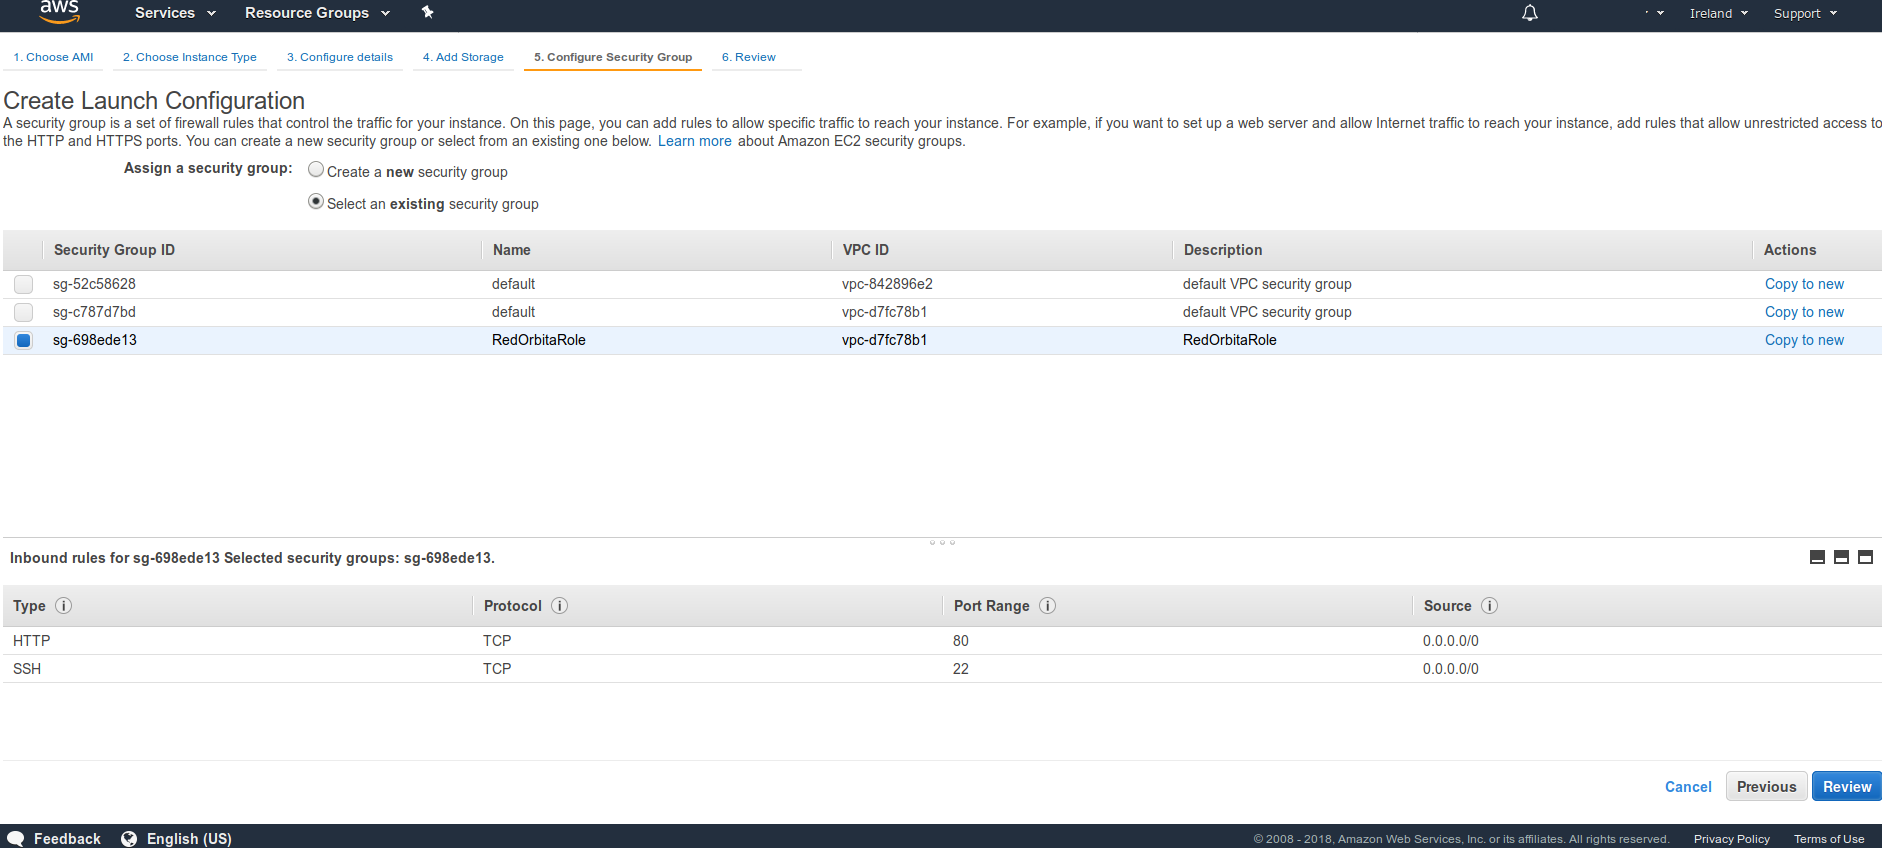Open the notifications bell icon

coord(1529,13)
